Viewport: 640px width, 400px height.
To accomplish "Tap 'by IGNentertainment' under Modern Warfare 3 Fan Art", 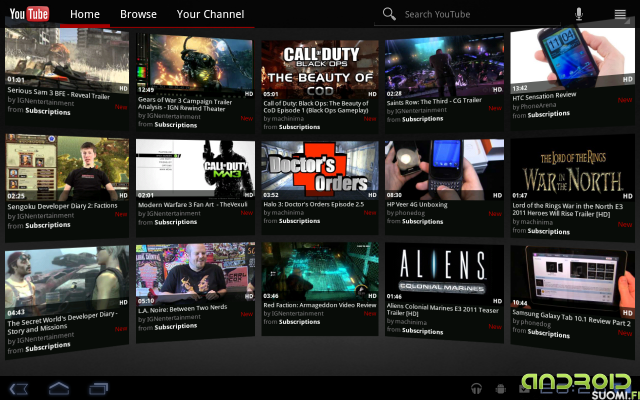I will pos(169,213).
